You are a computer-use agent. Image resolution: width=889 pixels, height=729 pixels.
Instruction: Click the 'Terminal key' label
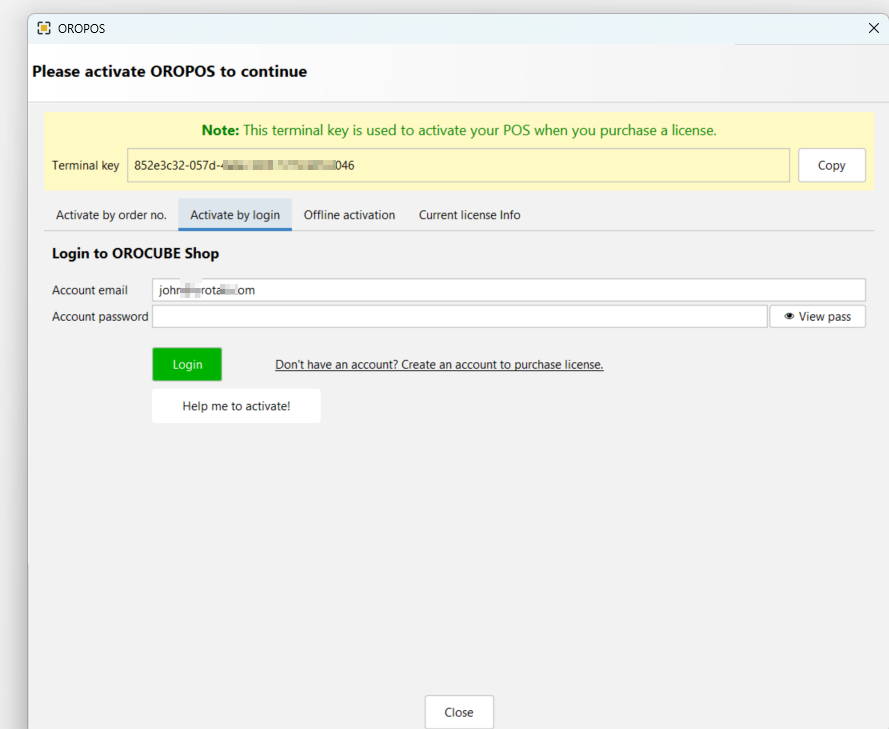tap(86, 165)
